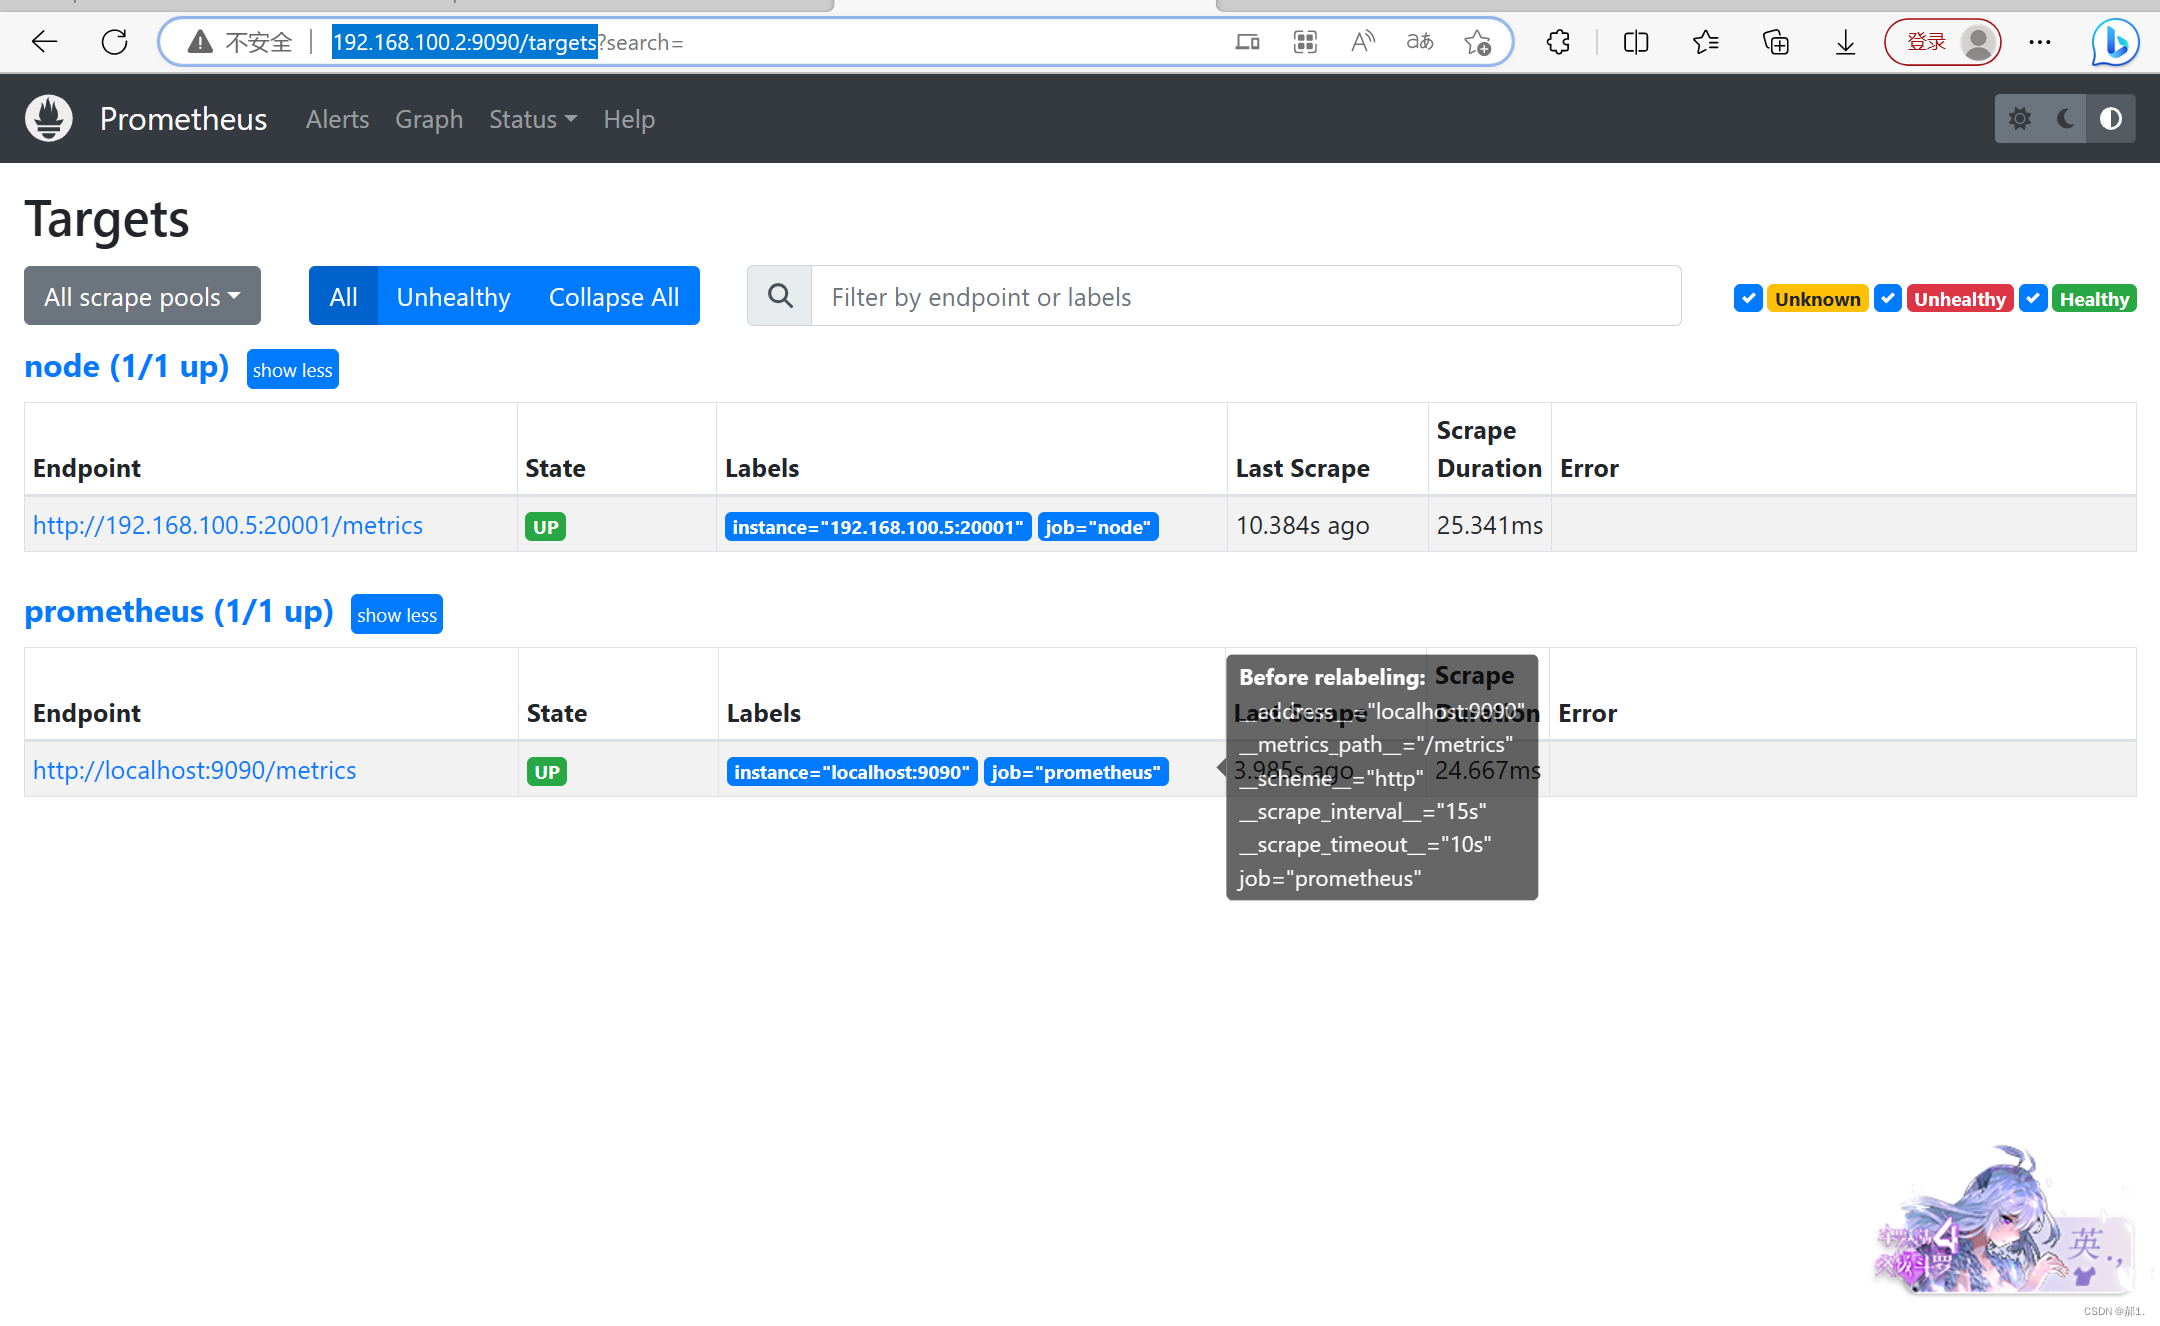Open the All scrape pools dropdown

click(x=142, y=296)
